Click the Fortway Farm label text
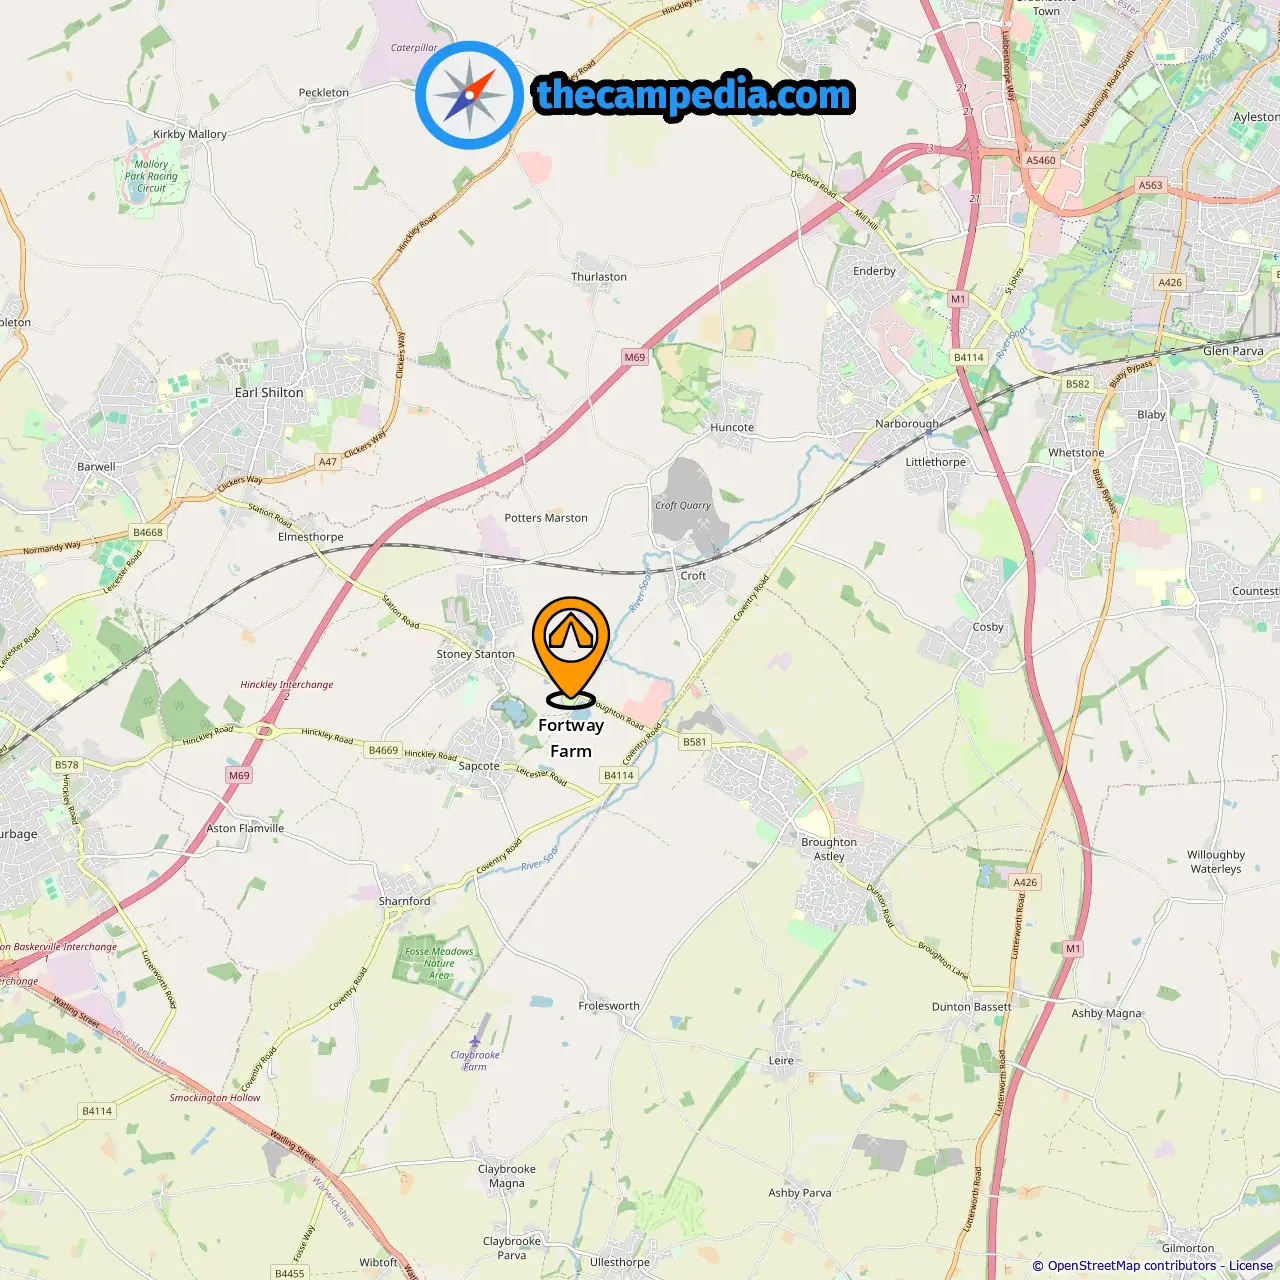Viewport: 1280px width, 1280px height. [x=571, y=738]
